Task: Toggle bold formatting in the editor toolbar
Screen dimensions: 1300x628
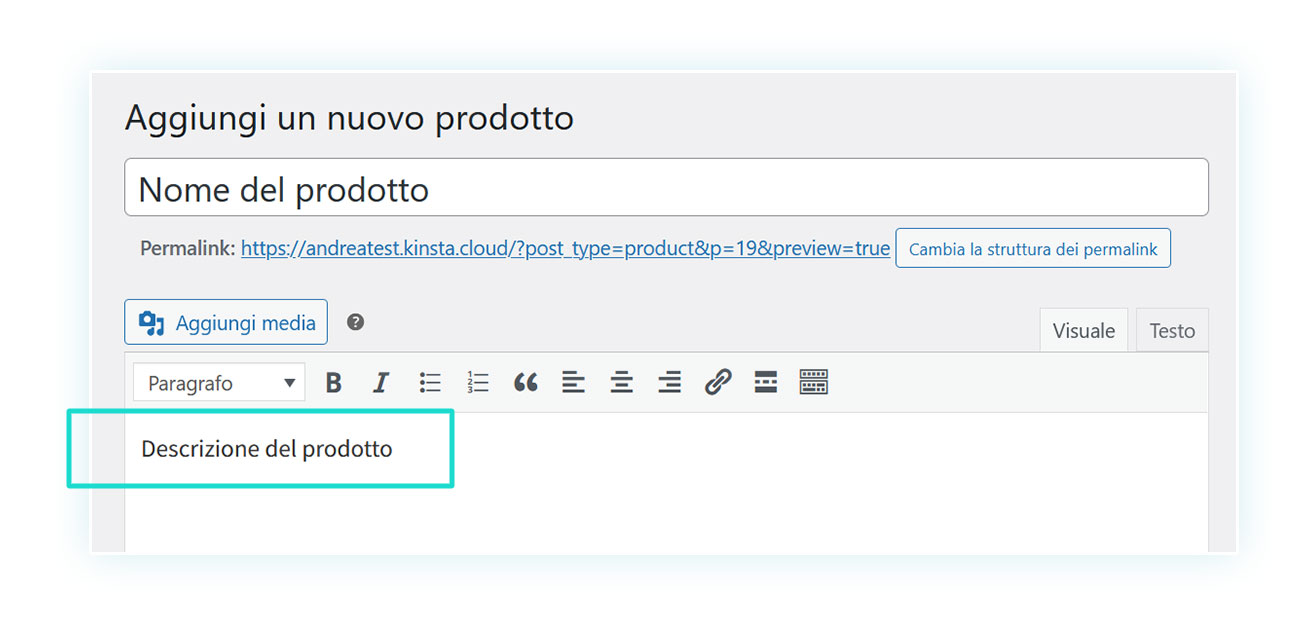Action: [x=334, y=383]
